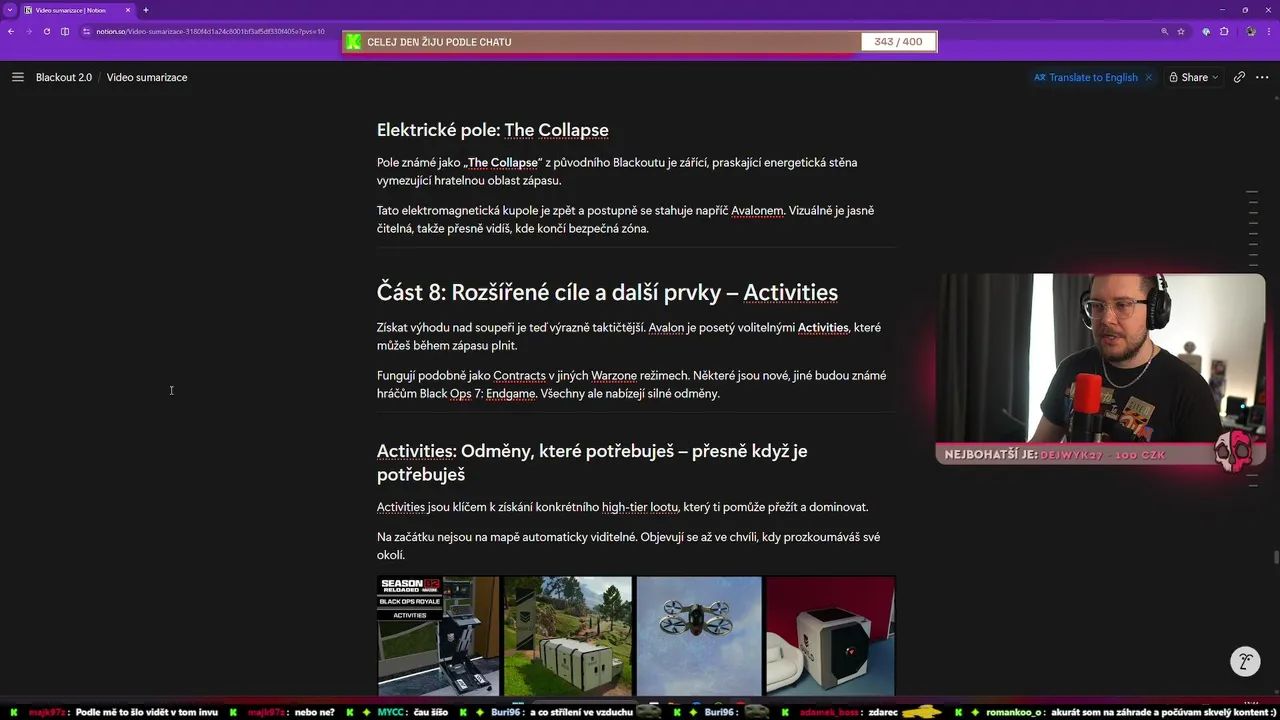Open the tab search dropdown arrow
This screenshot has width=1280, height=720.
point(9,10)
